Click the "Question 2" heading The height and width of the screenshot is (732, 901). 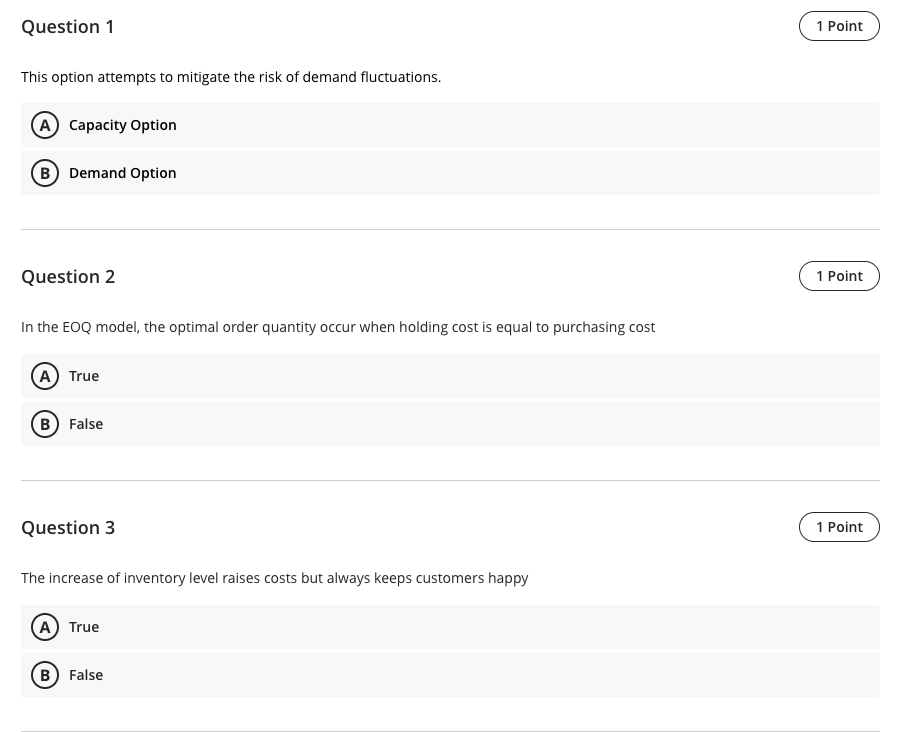coord(68,276)
